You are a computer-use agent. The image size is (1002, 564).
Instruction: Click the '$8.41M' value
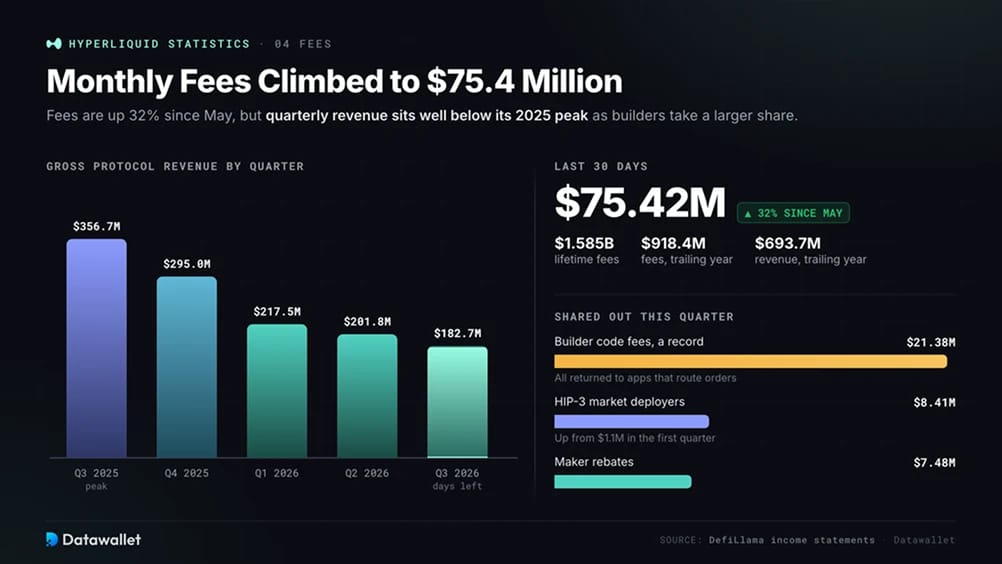[934, 402]
